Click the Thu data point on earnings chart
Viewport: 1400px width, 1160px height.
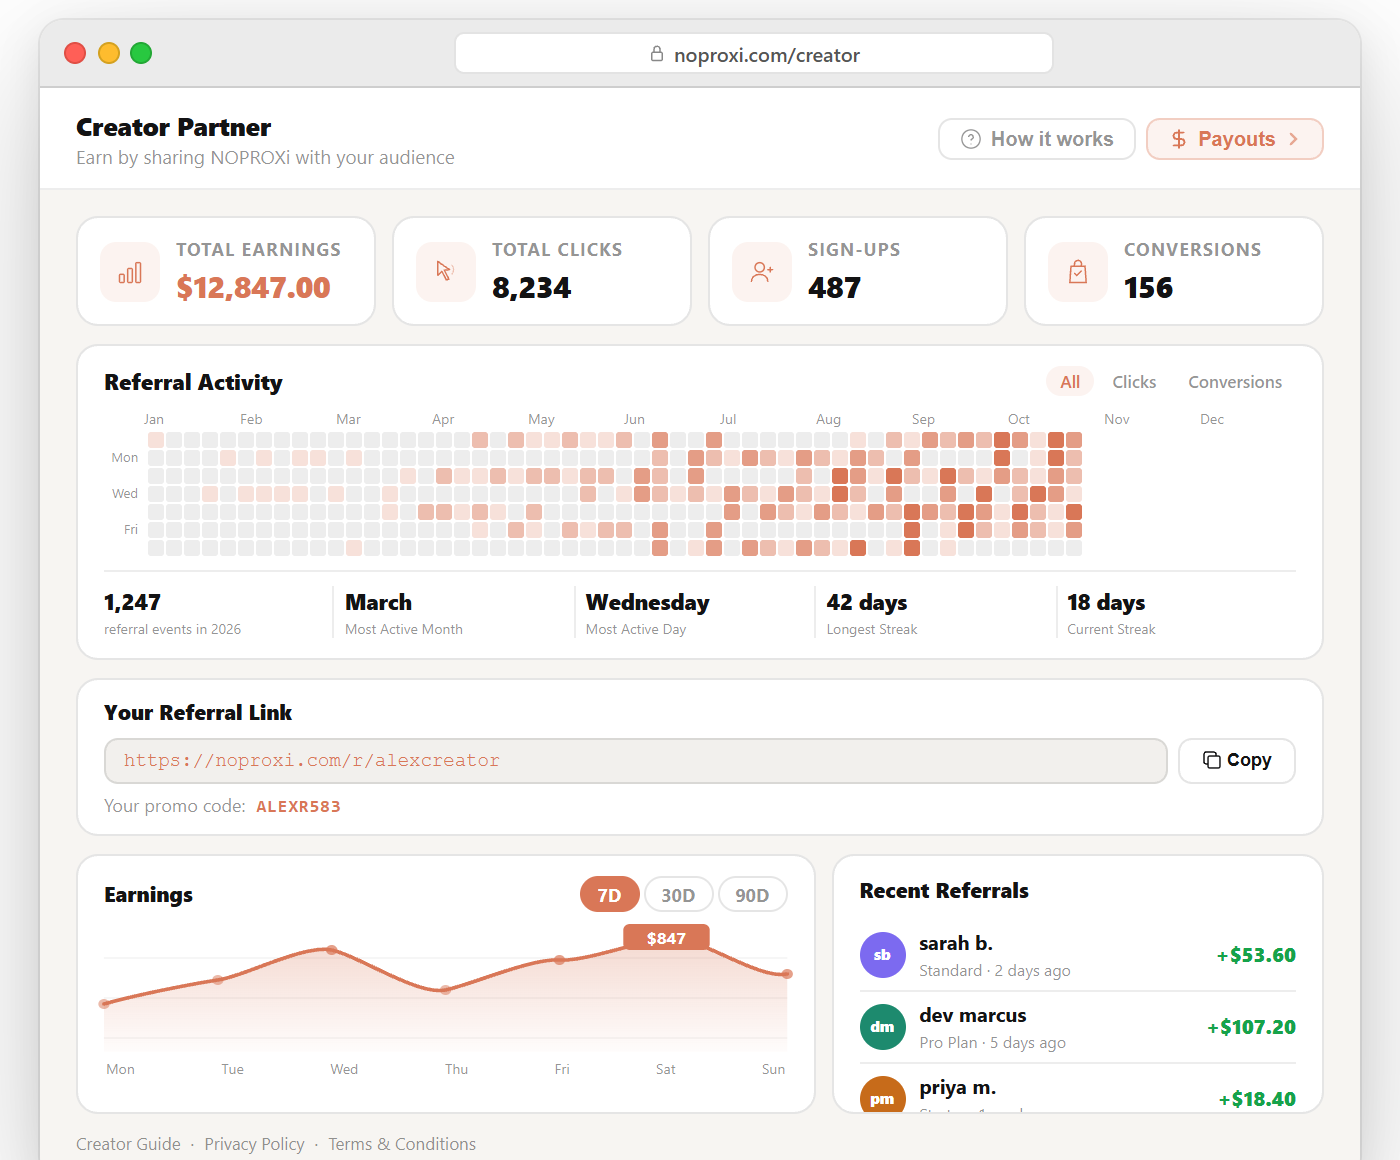[x=446, y=990]
